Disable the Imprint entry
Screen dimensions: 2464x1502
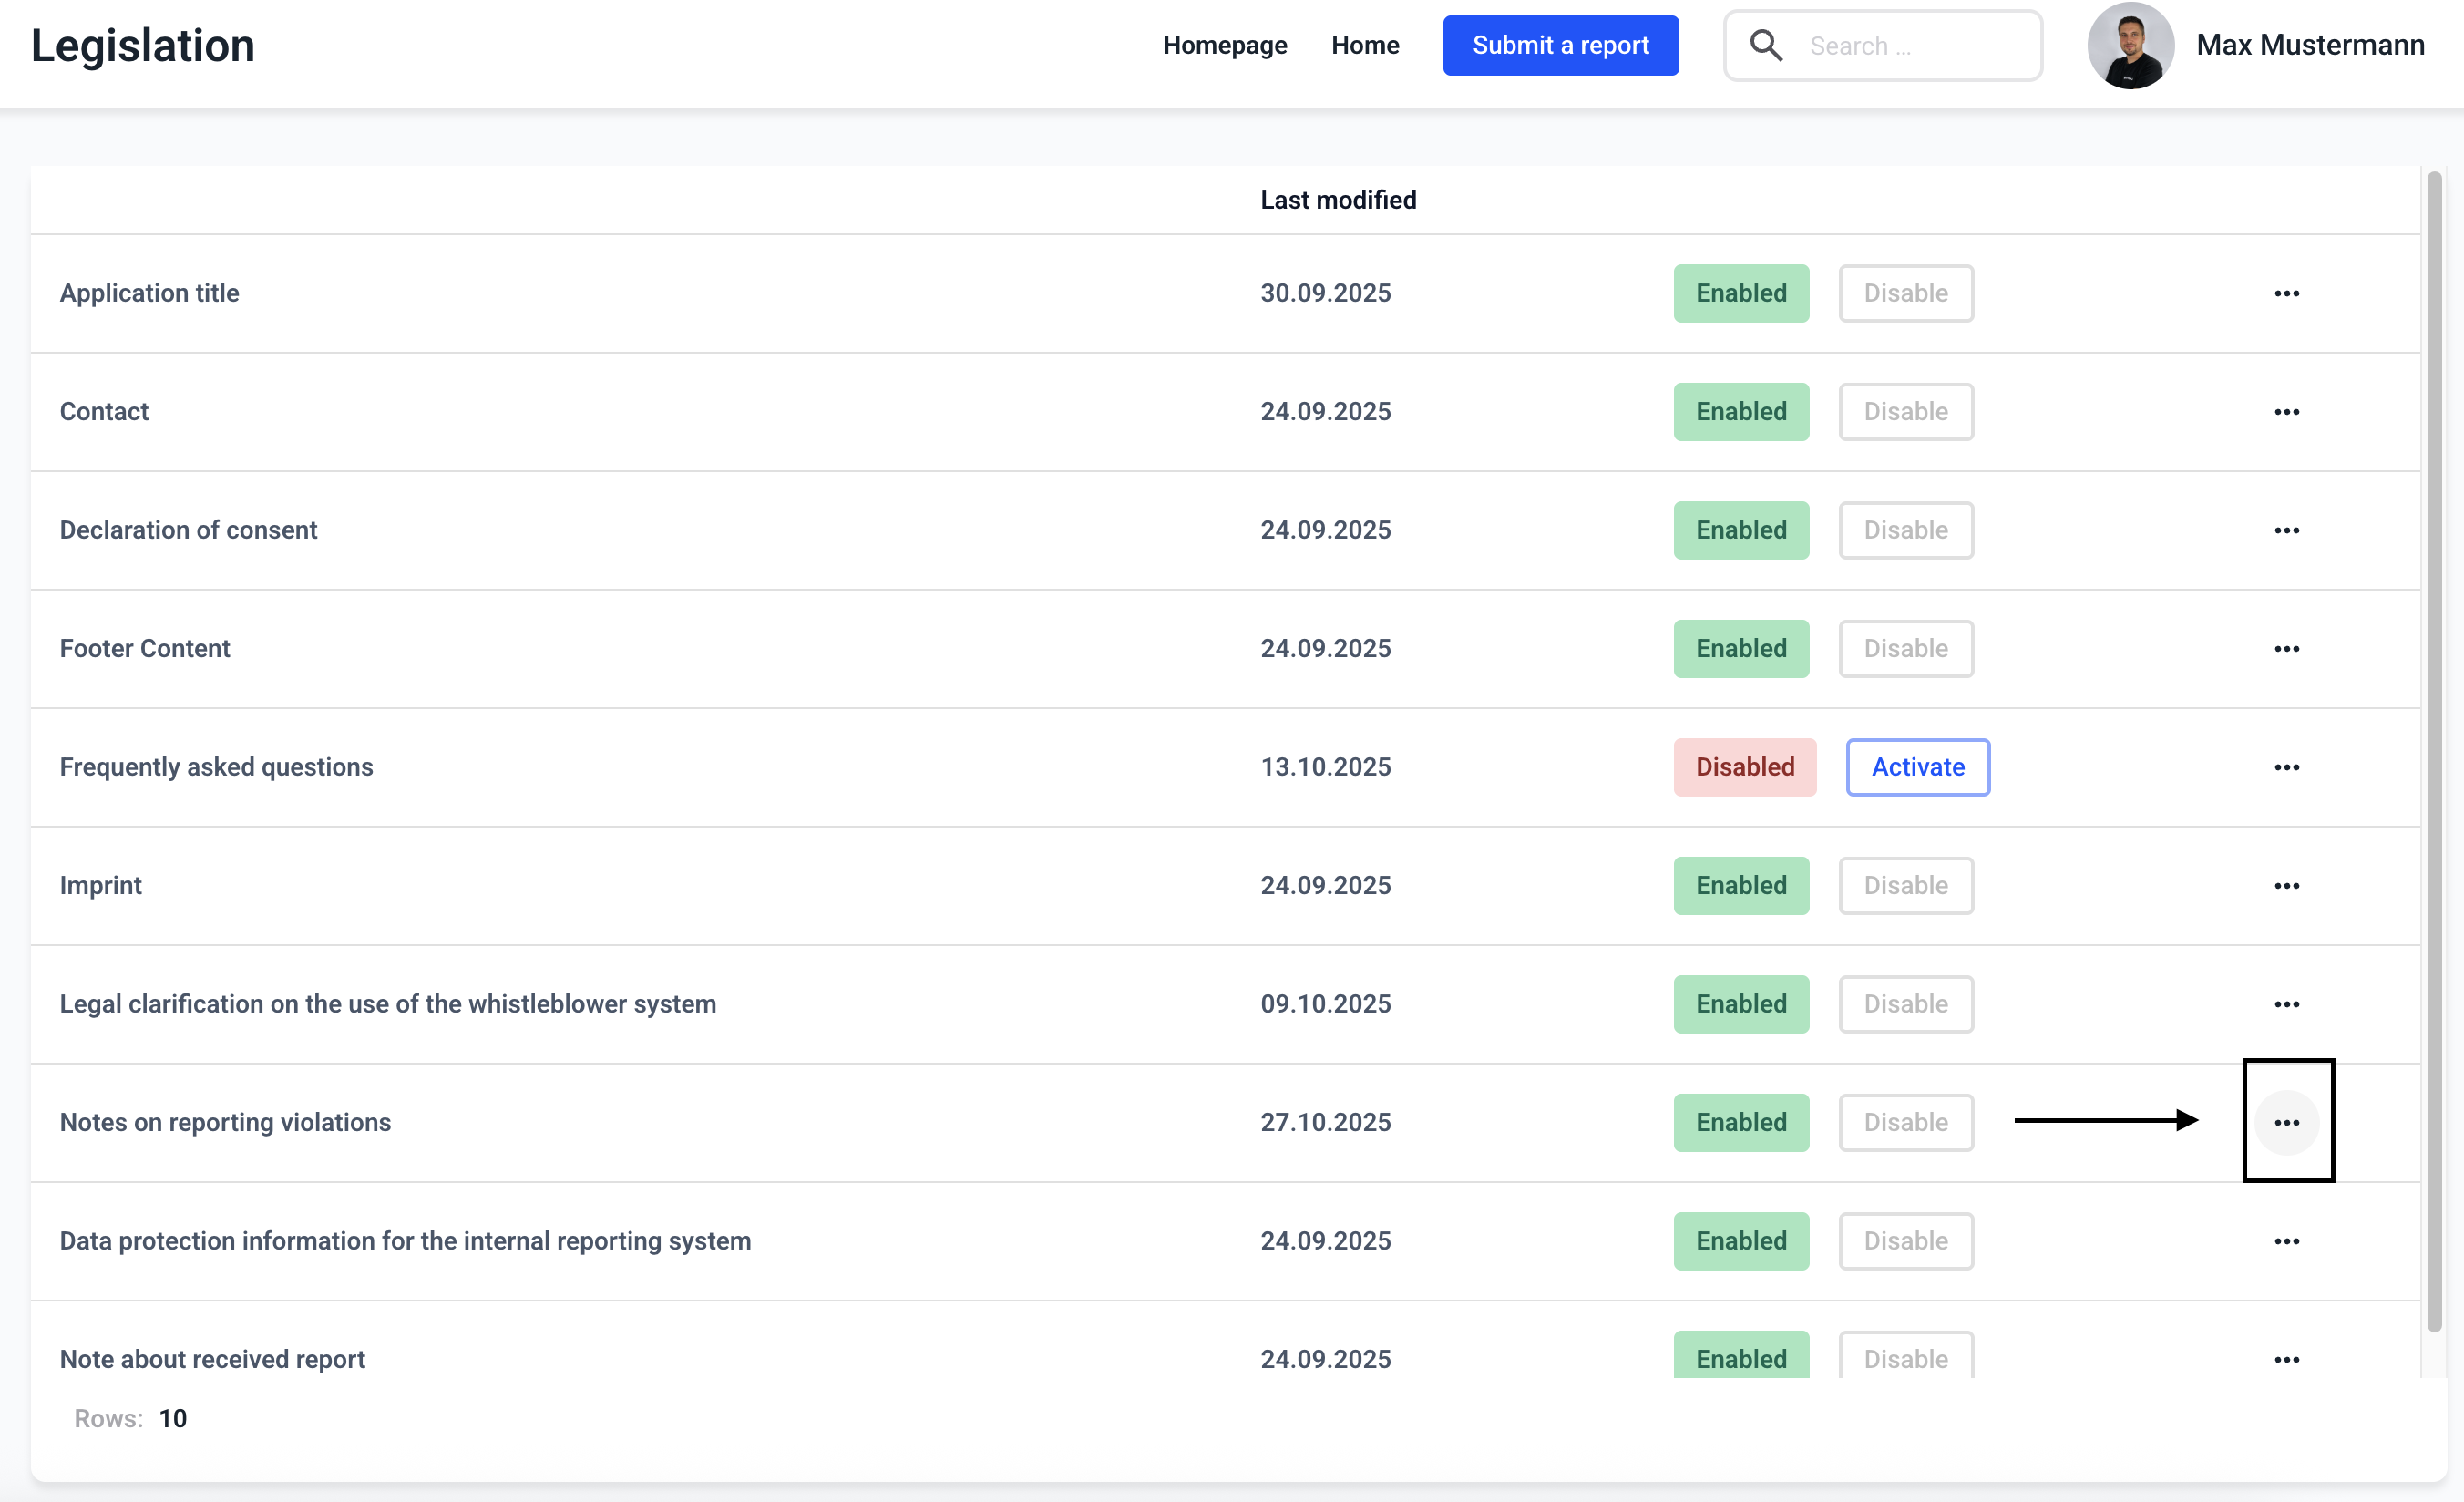point(1905,886)
